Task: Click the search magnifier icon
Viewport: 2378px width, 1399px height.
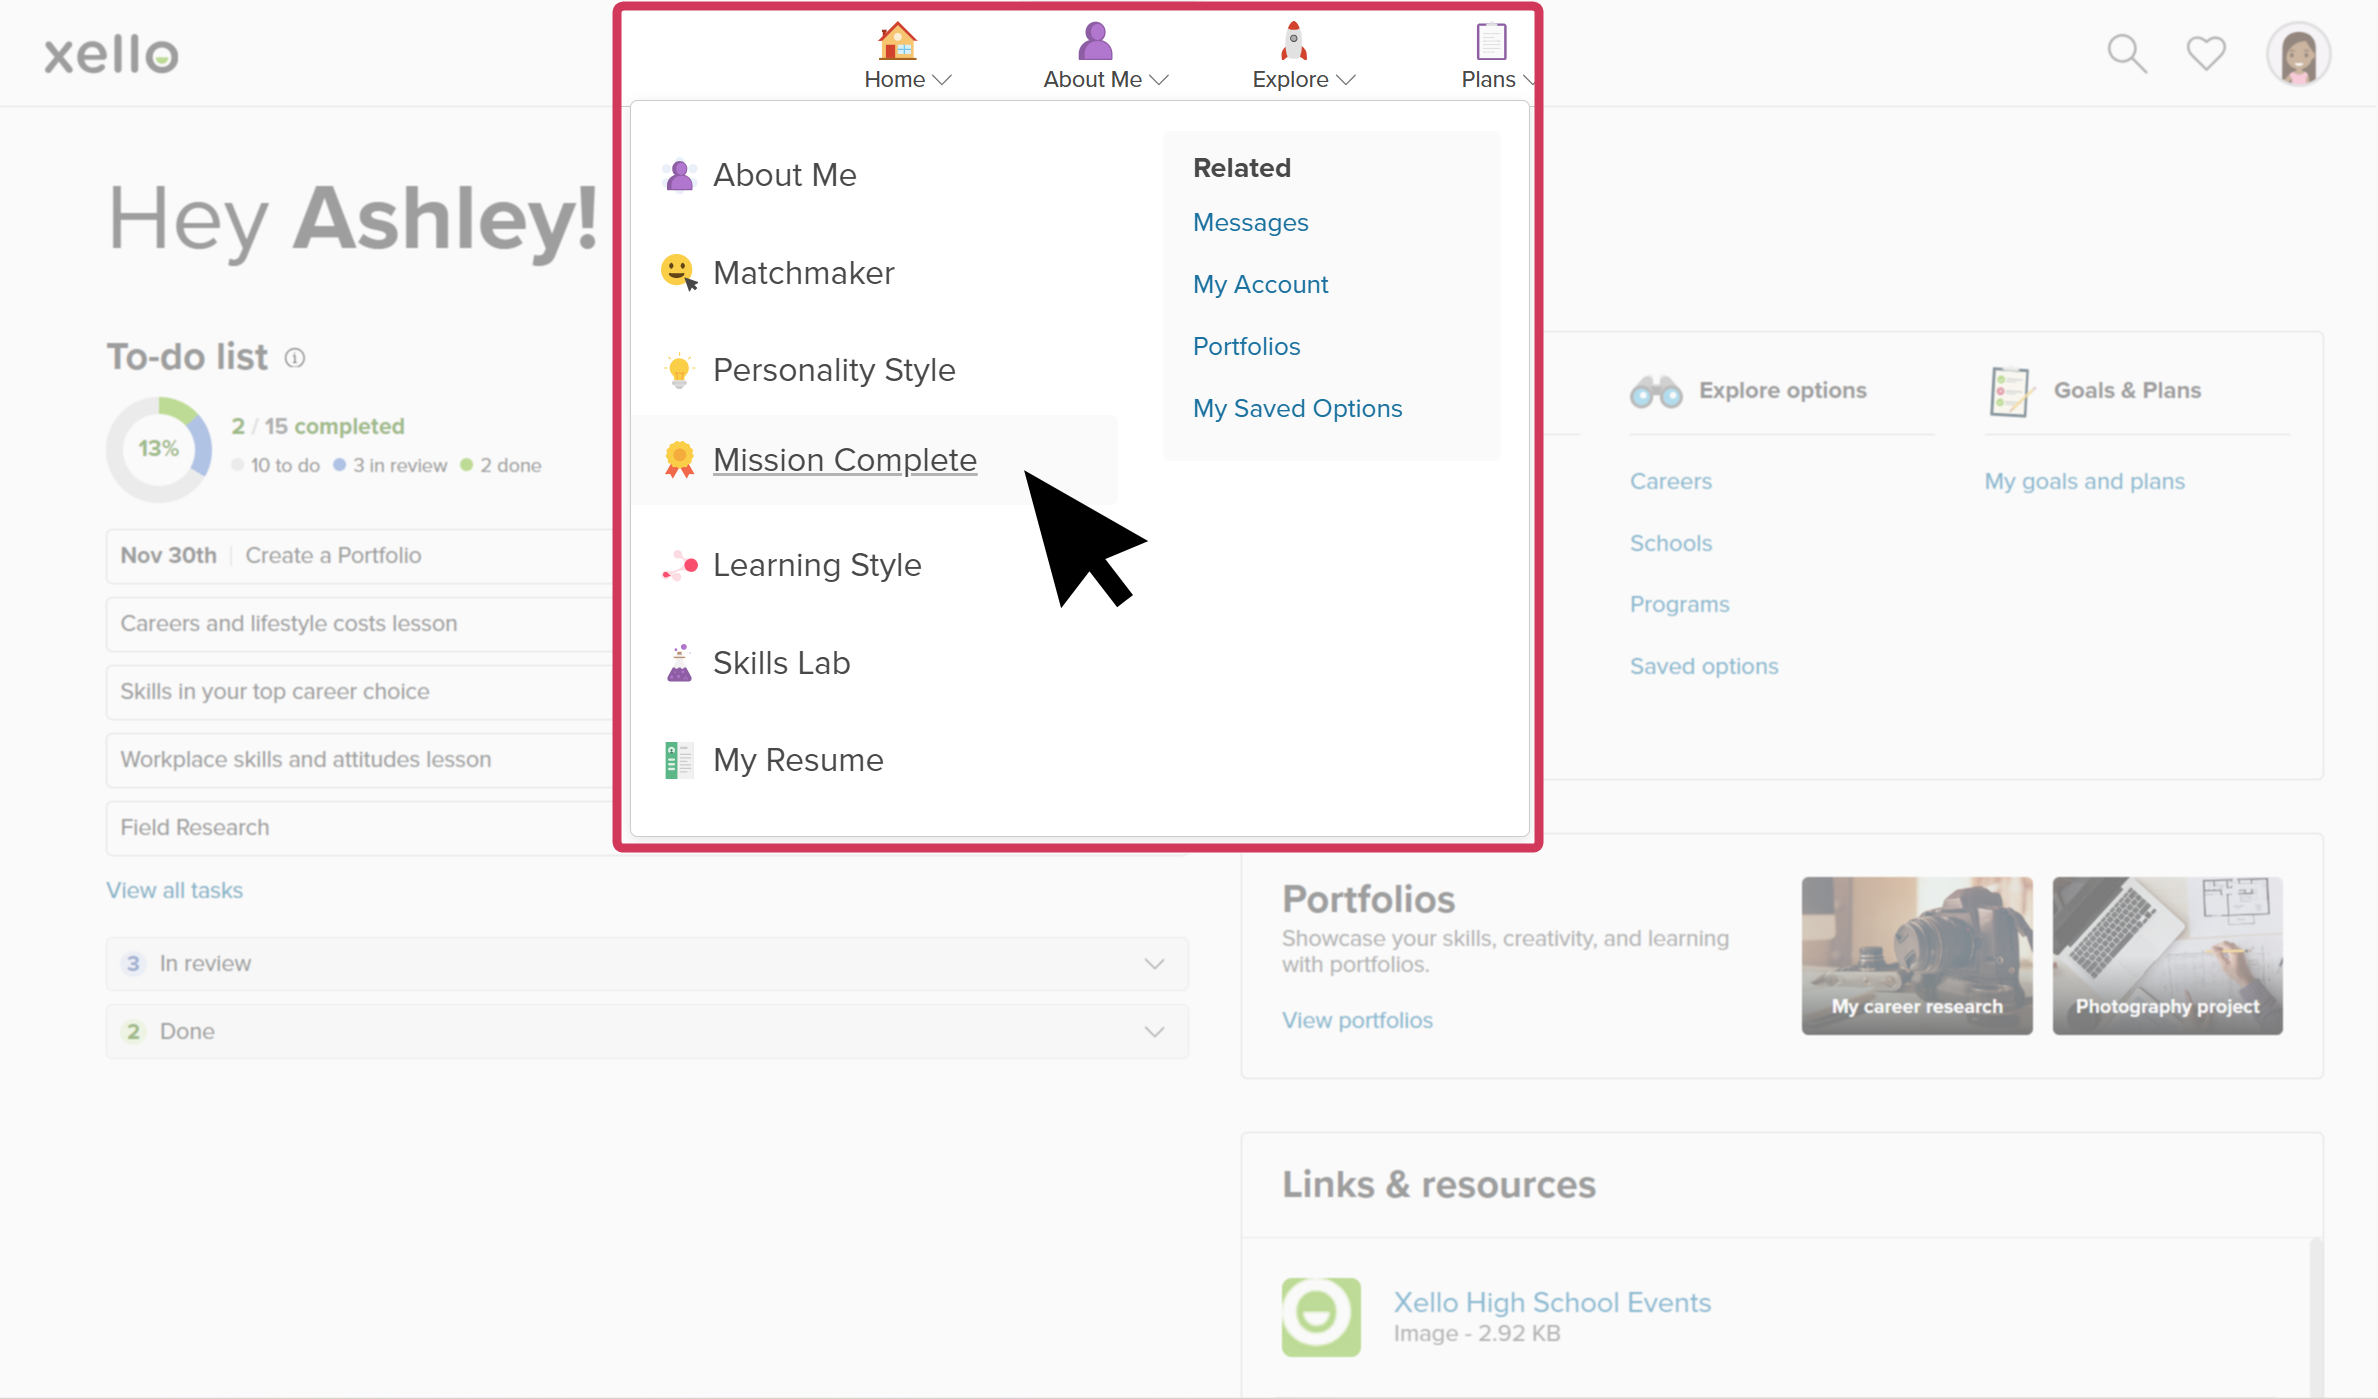Action: point(2127,55)
